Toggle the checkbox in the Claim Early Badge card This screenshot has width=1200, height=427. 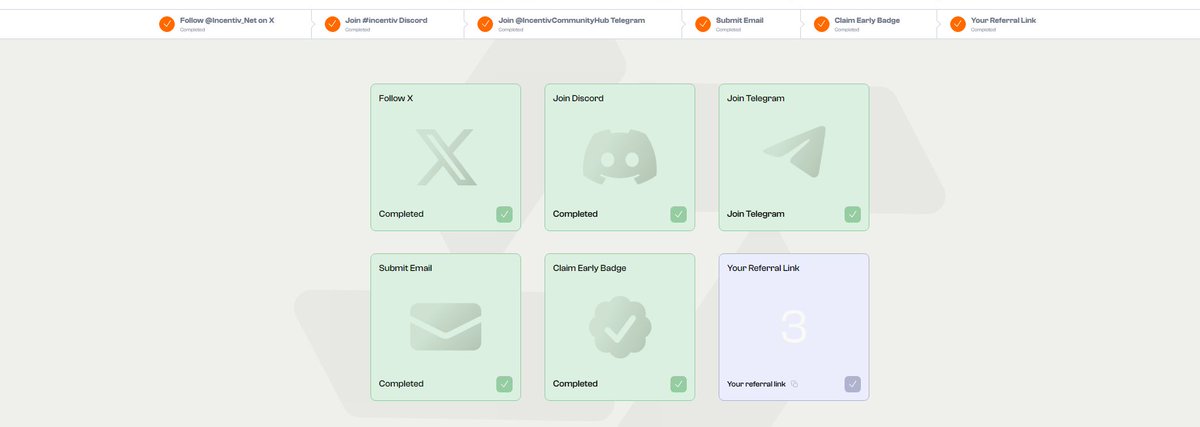678,384
